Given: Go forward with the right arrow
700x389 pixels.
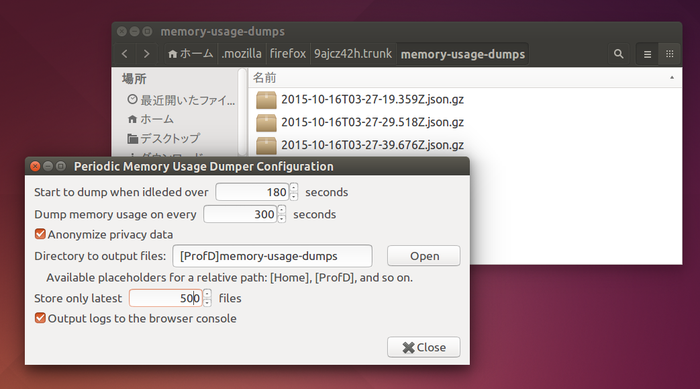Looking at the screenshot, I should (x=146, y=54).
